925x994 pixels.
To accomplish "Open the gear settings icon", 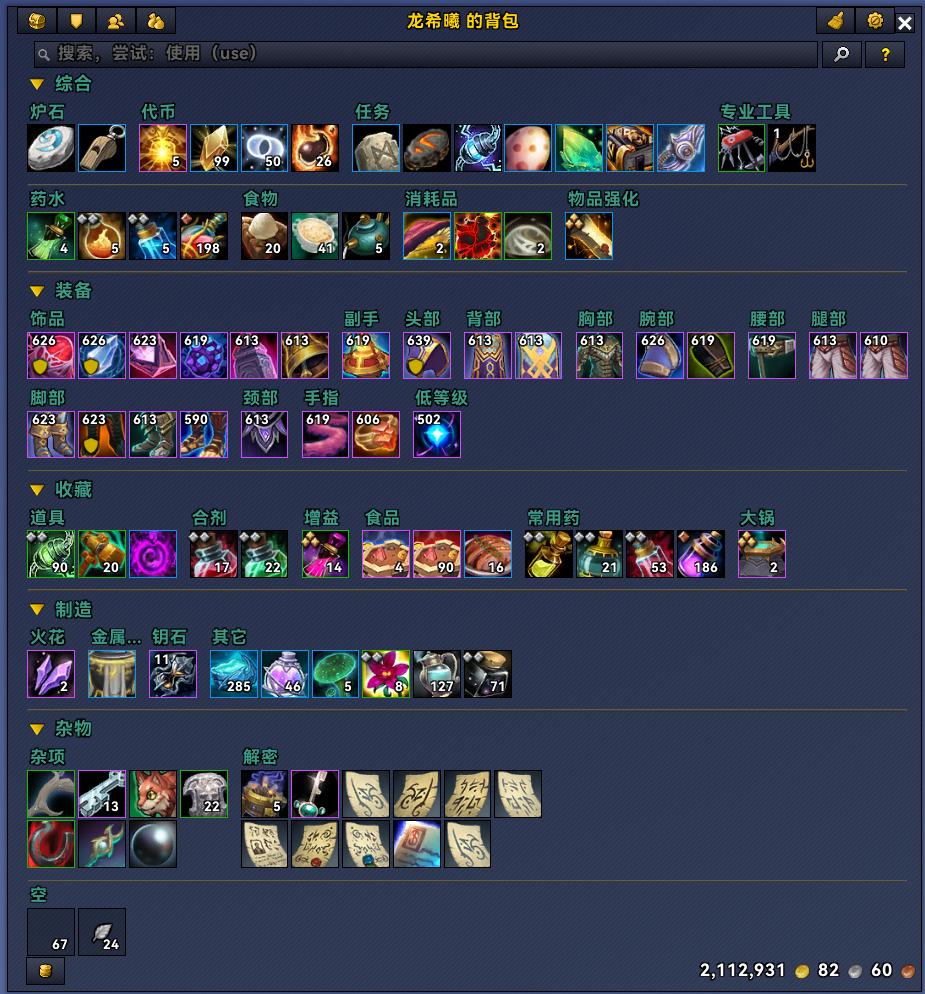I will (875, 22).
